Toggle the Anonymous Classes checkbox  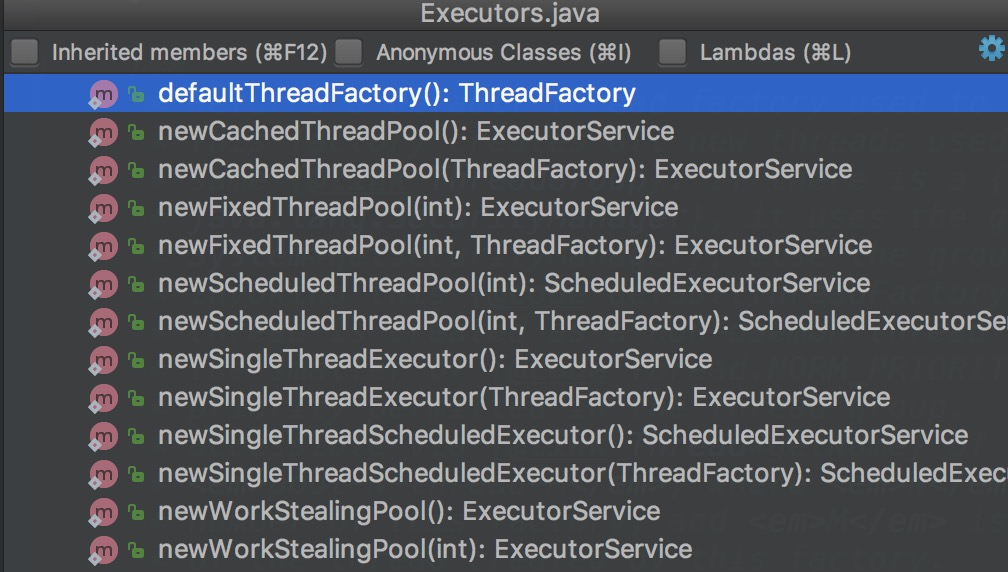349,52
